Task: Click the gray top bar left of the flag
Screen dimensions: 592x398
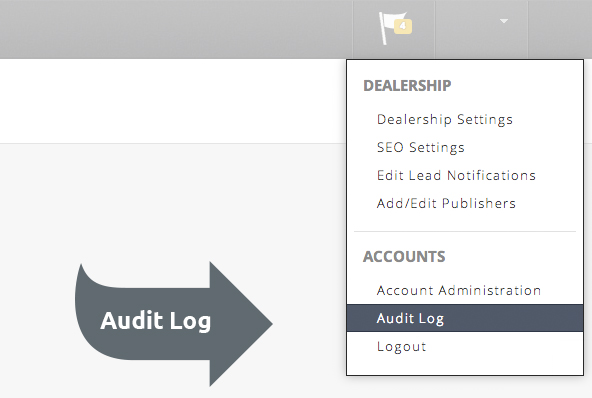Action: click(176, 29)
